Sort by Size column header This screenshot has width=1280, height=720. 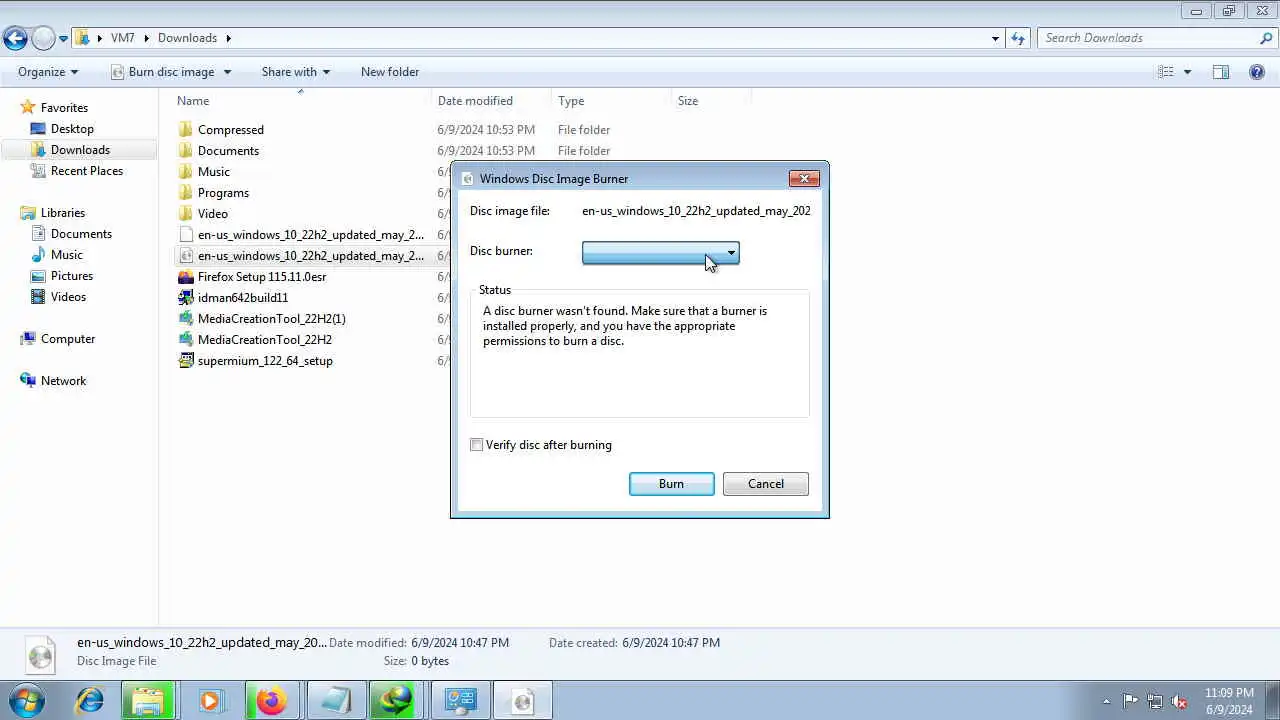pyautogui.click(x=688, y=101)
